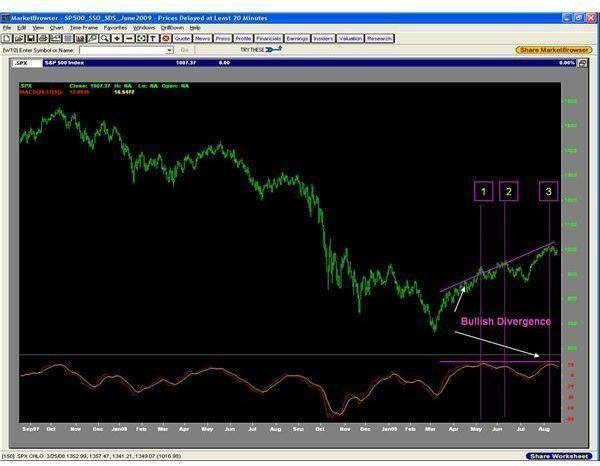
Task: Open the symbol entry dropdown arrow
Action: [169, 50]
